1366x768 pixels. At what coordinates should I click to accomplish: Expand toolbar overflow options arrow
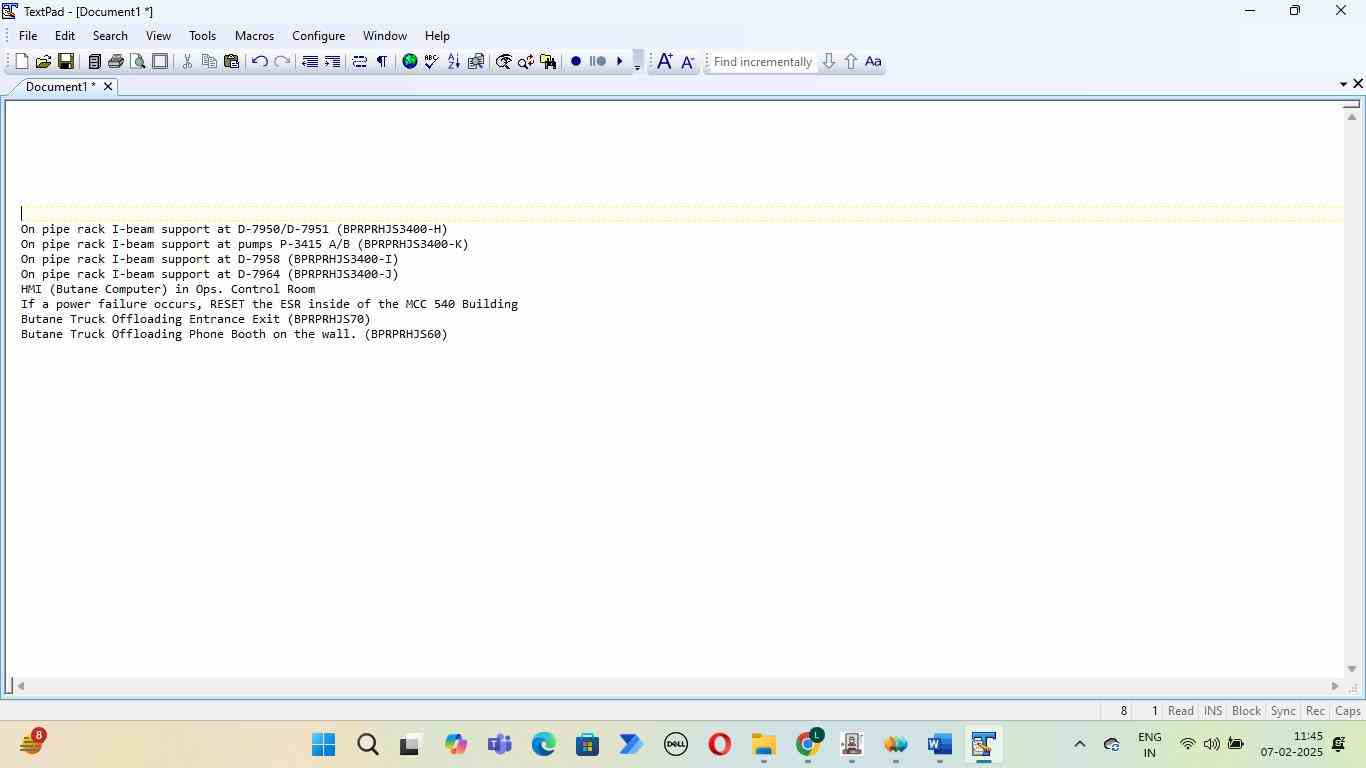click(637, 62)
